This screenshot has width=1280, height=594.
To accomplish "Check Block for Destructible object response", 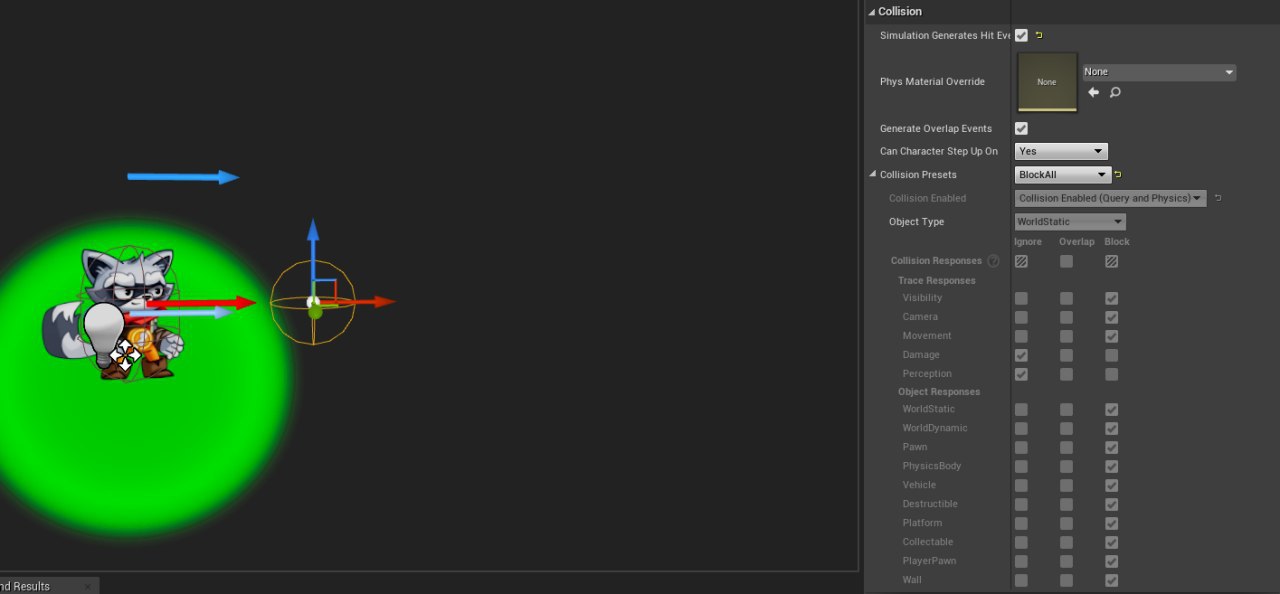I will (x=1111, y=504).
